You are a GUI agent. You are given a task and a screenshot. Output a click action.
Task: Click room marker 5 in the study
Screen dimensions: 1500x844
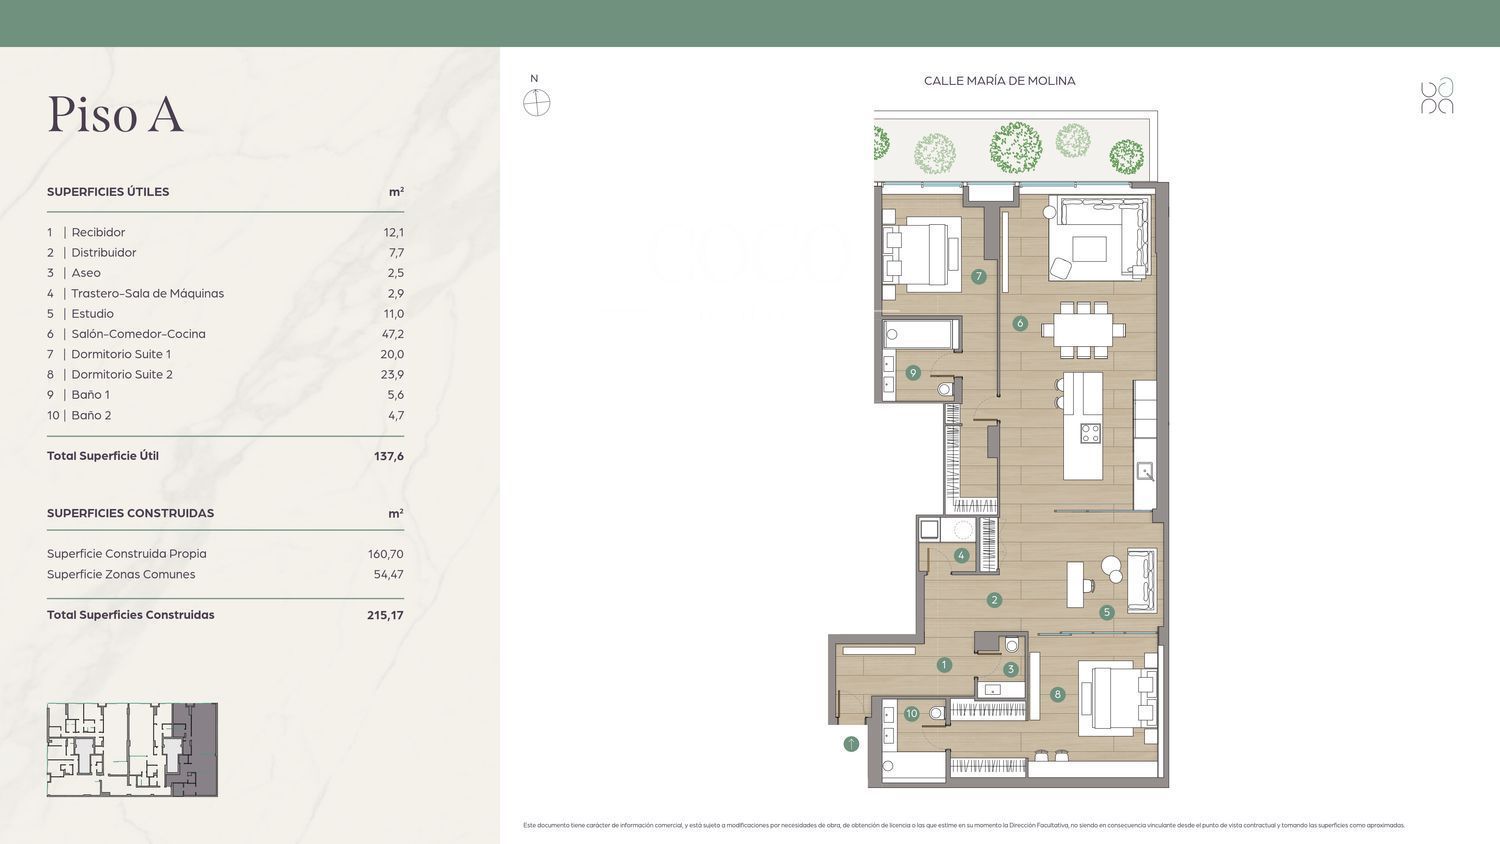[x=1106, y=612]
